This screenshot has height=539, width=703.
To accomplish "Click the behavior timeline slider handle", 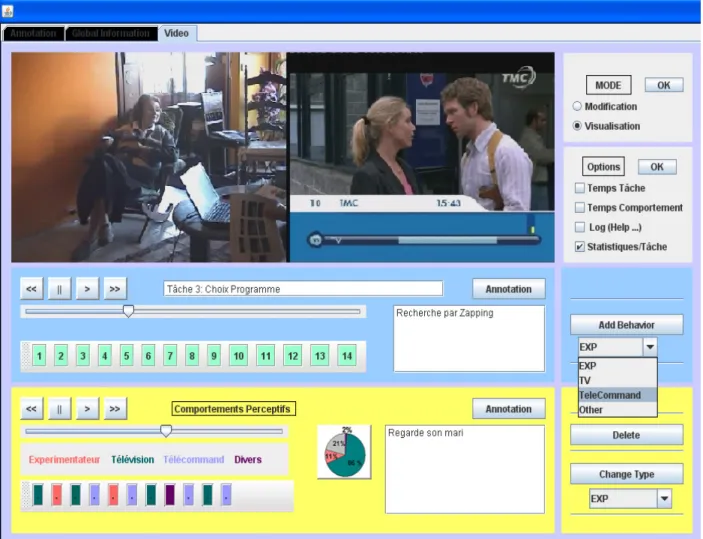I will 166,431.
